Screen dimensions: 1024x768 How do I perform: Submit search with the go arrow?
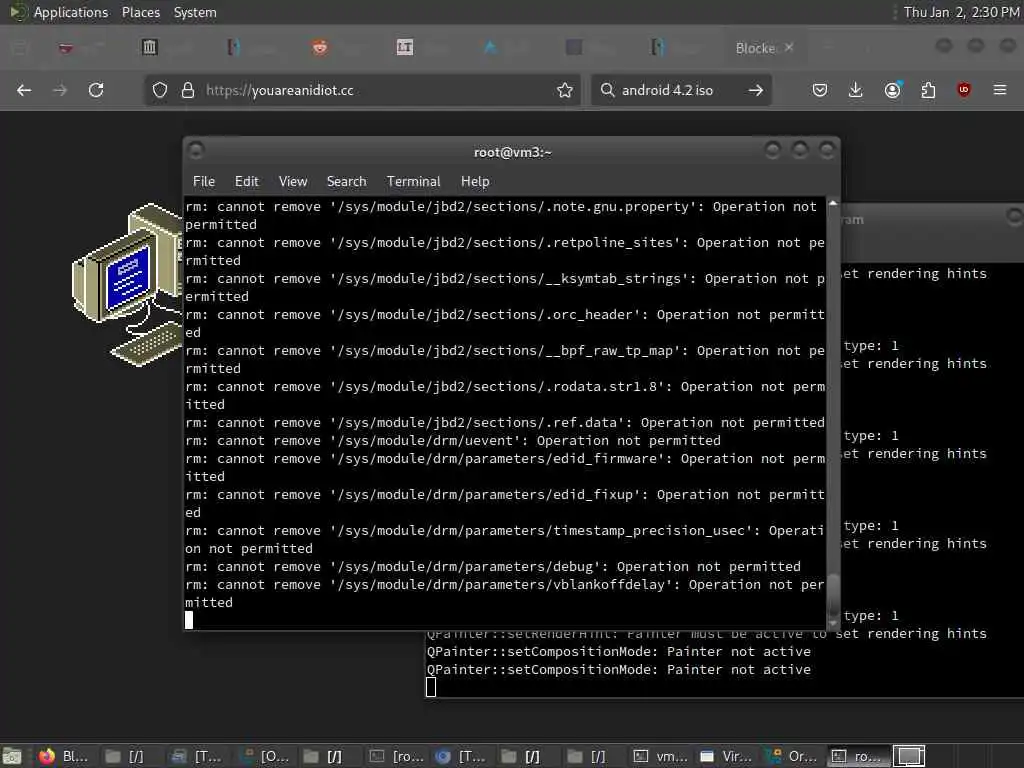tap(756, 90)
